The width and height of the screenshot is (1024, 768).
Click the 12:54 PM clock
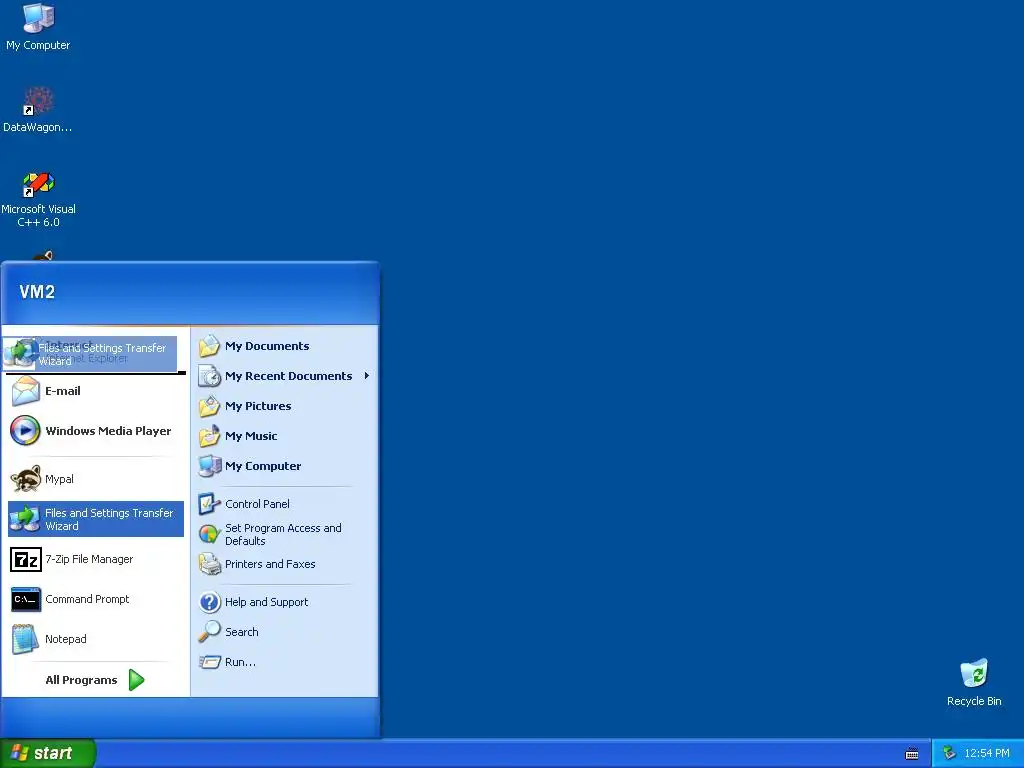(x=986, y=753)
